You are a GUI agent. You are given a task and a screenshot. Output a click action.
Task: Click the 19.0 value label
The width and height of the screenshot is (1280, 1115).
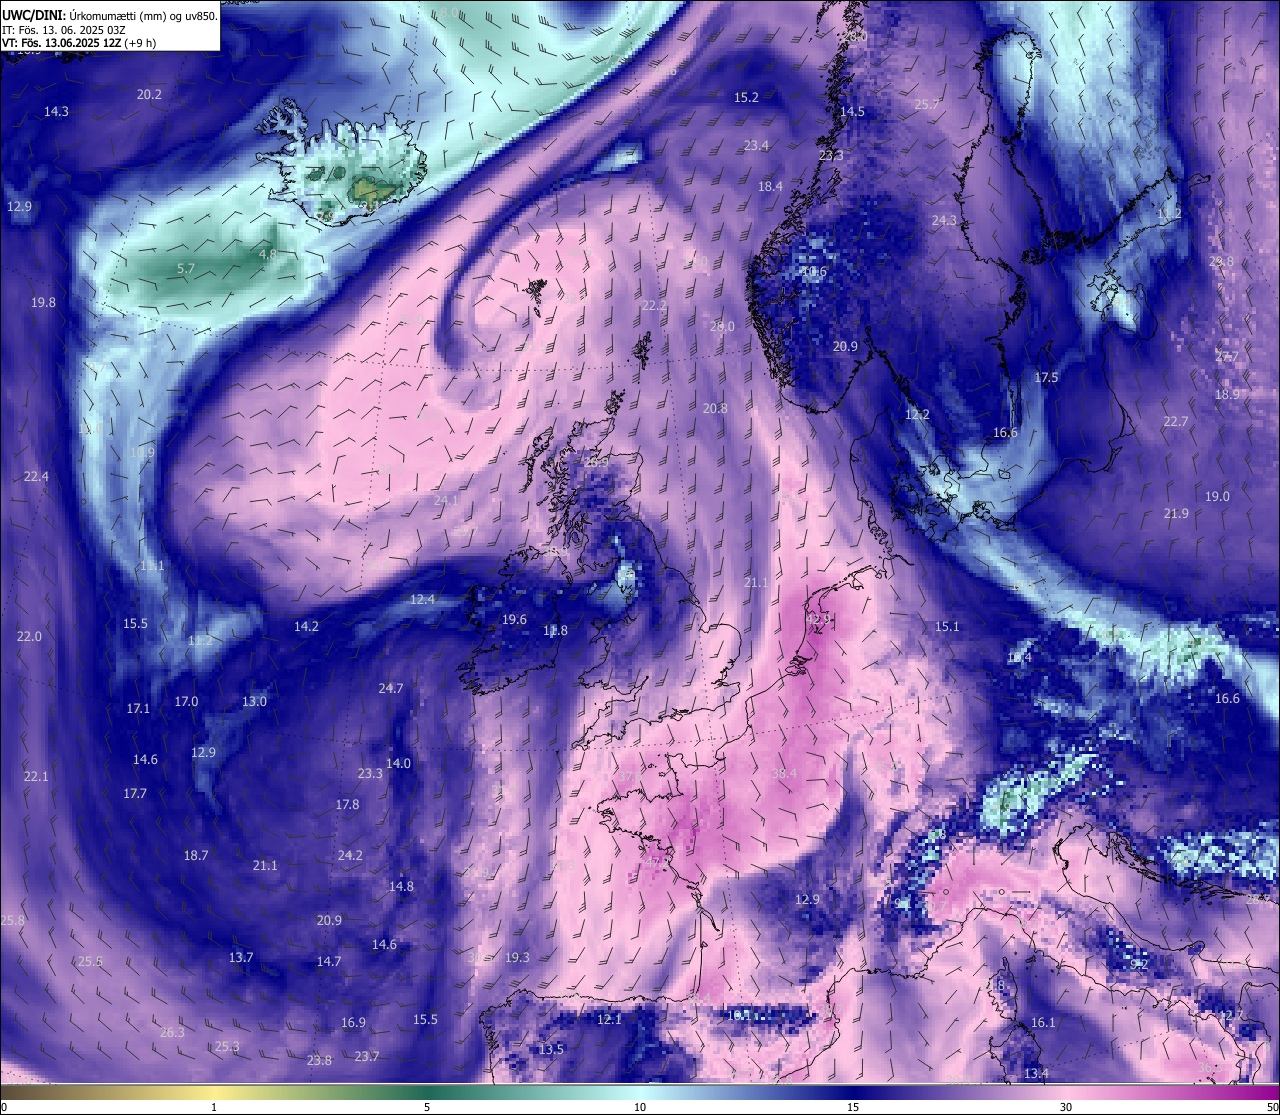1217,496
